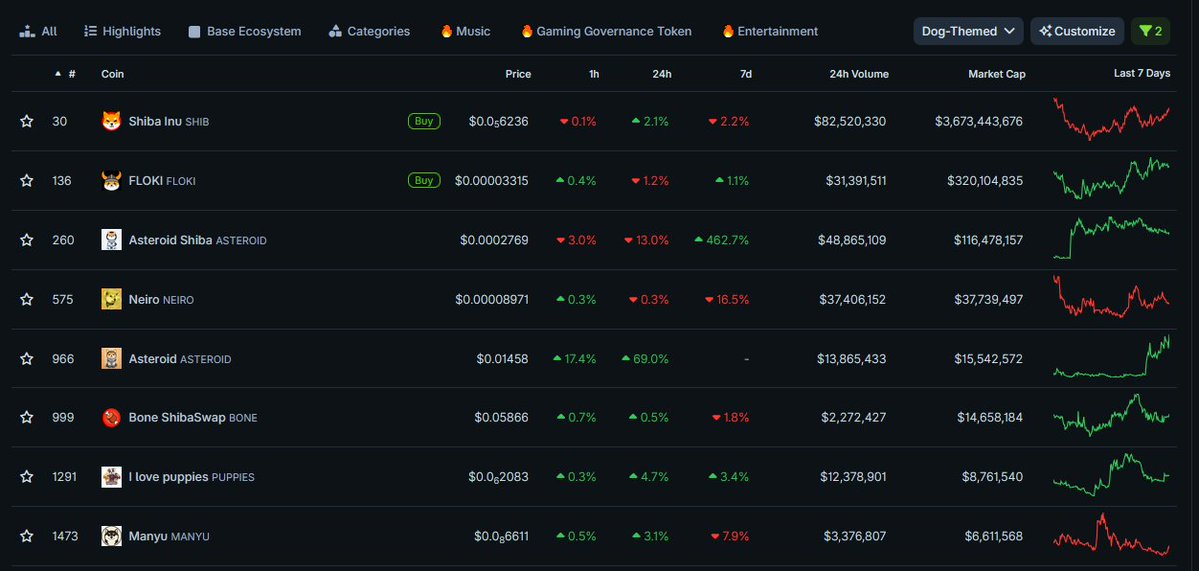Toggle Manyu watchlist star
This screenshot has width=1199, height=571.
pos(27,536)
